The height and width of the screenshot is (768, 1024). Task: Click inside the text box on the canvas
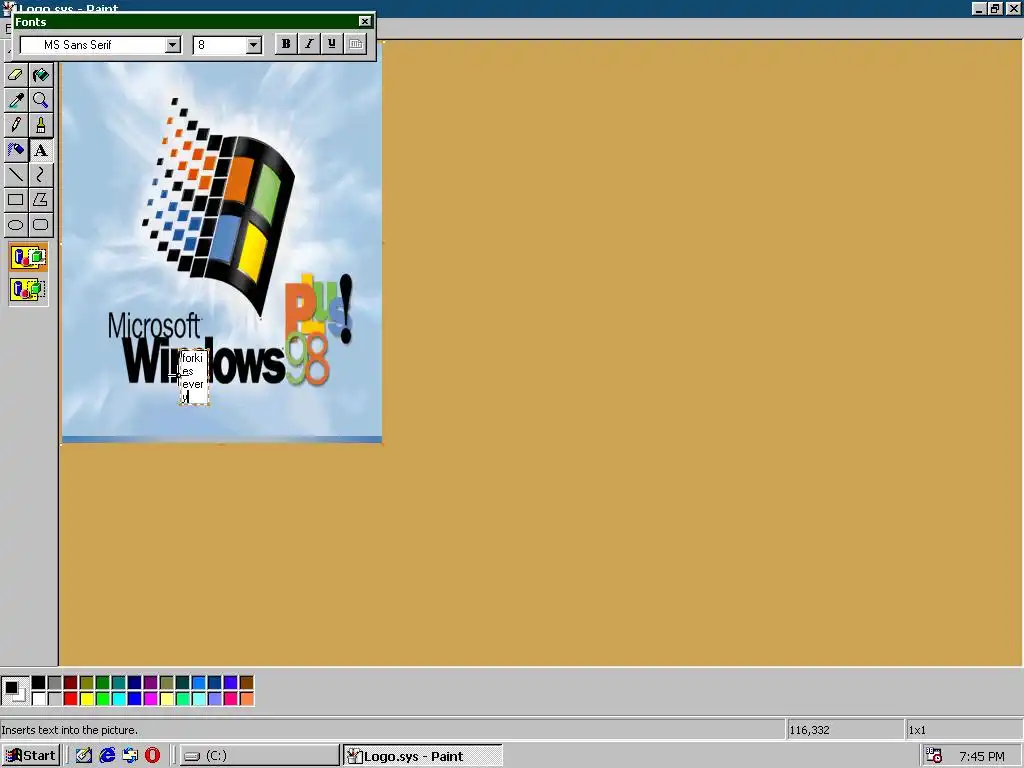coord(194,377)
